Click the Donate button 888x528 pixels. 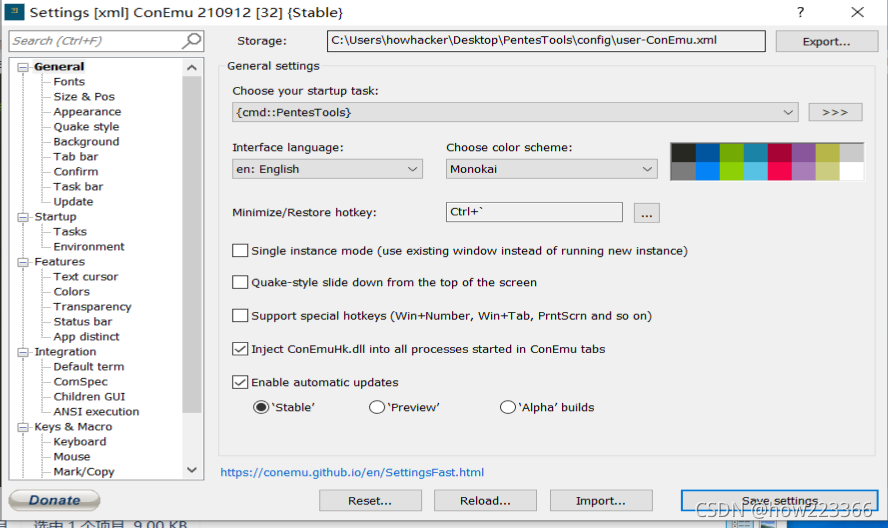pos(54,500)
